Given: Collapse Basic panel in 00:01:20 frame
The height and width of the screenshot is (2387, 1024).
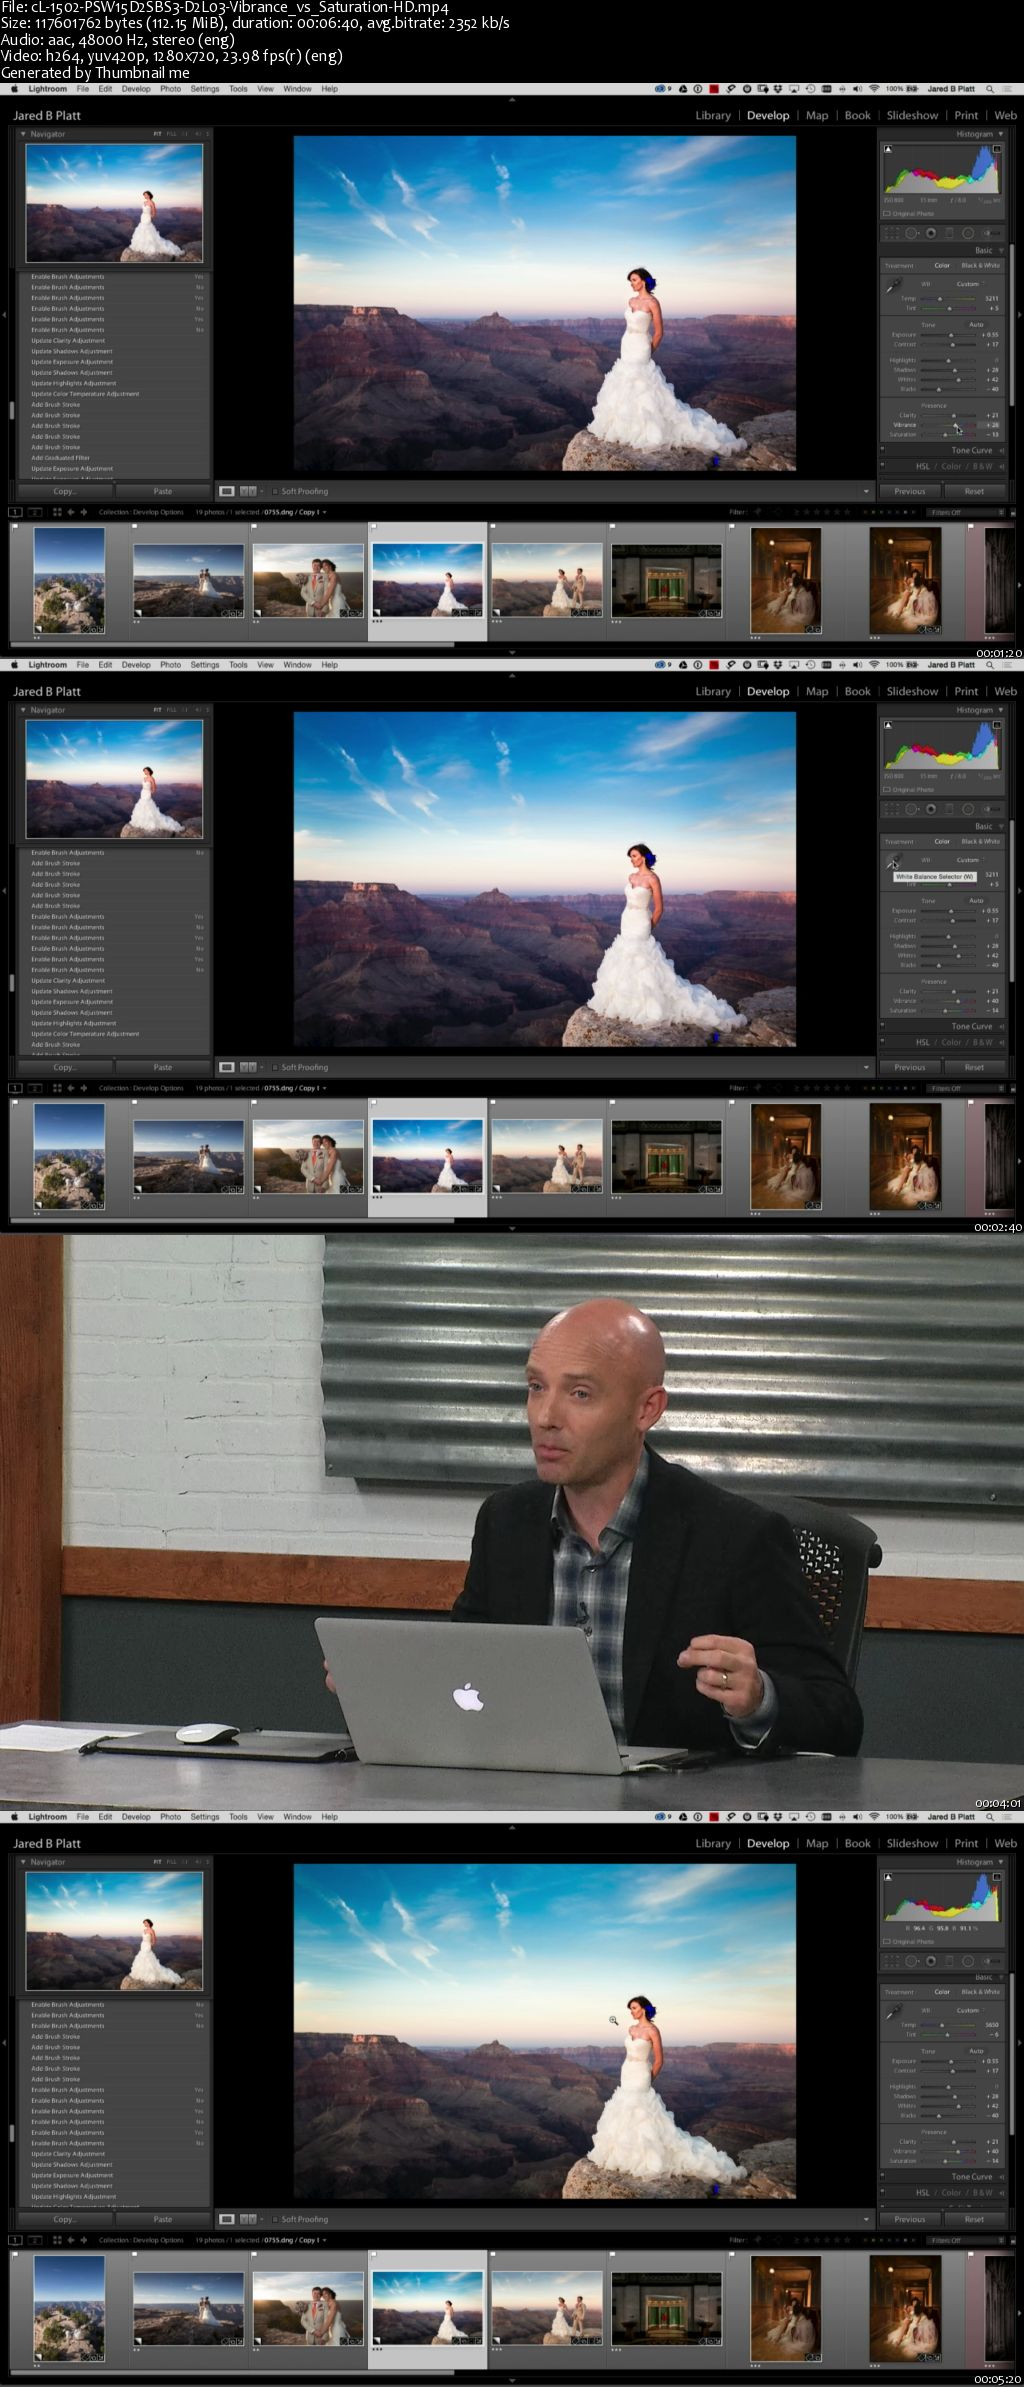Looking at the screenshot, I should pyautogui.click(x=1001, y=251).
